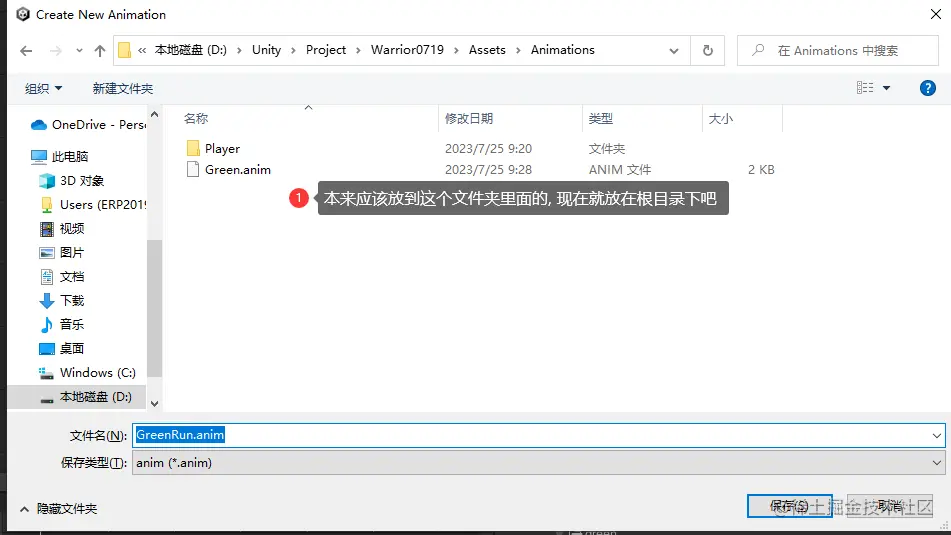Open the recent locations dropdown arrow

click(79, 51)
